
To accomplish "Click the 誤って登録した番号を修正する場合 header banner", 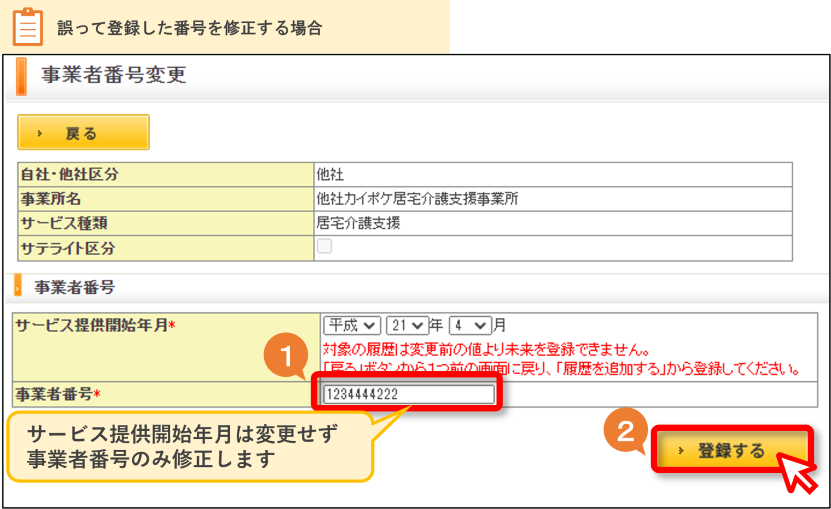I will tap(225, 27).
